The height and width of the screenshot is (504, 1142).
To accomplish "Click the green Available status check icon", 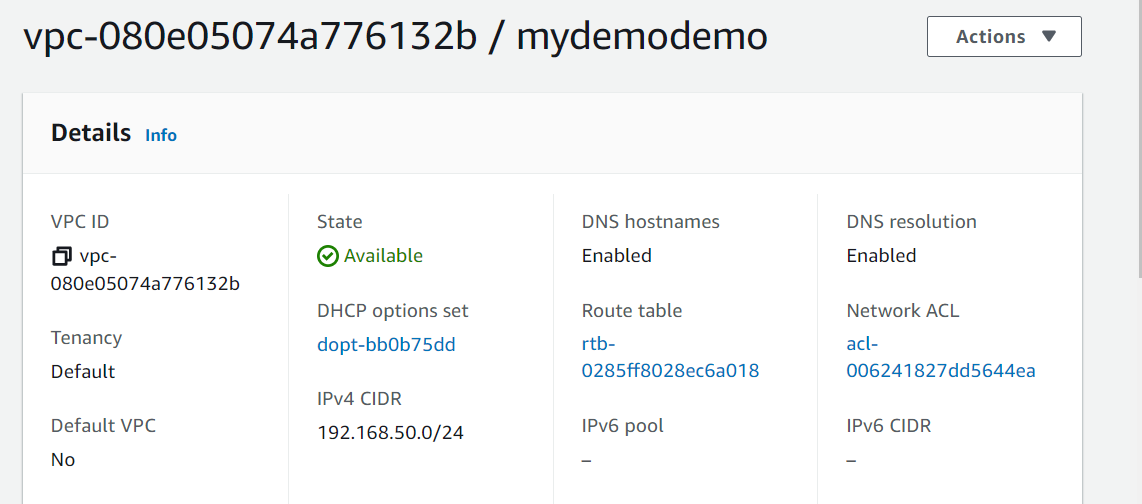I will pyautogui.click(x=328, y=257).
